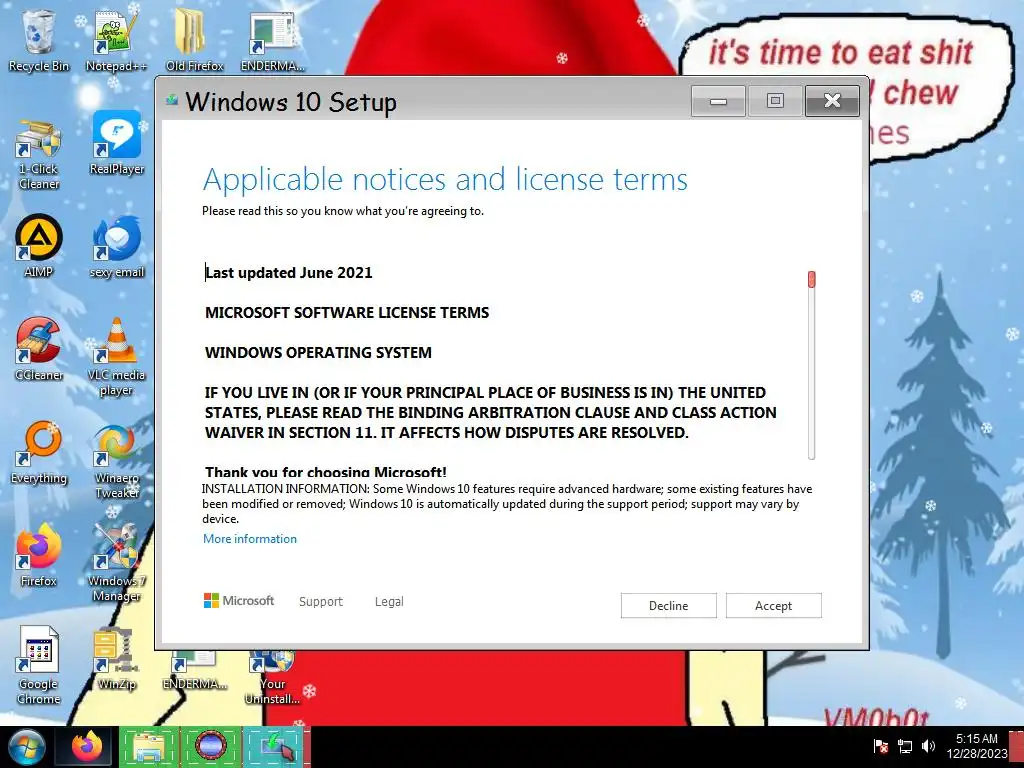The image size is (1024, 768).
Task: Open the network tray icon
Action: [904, 746]
